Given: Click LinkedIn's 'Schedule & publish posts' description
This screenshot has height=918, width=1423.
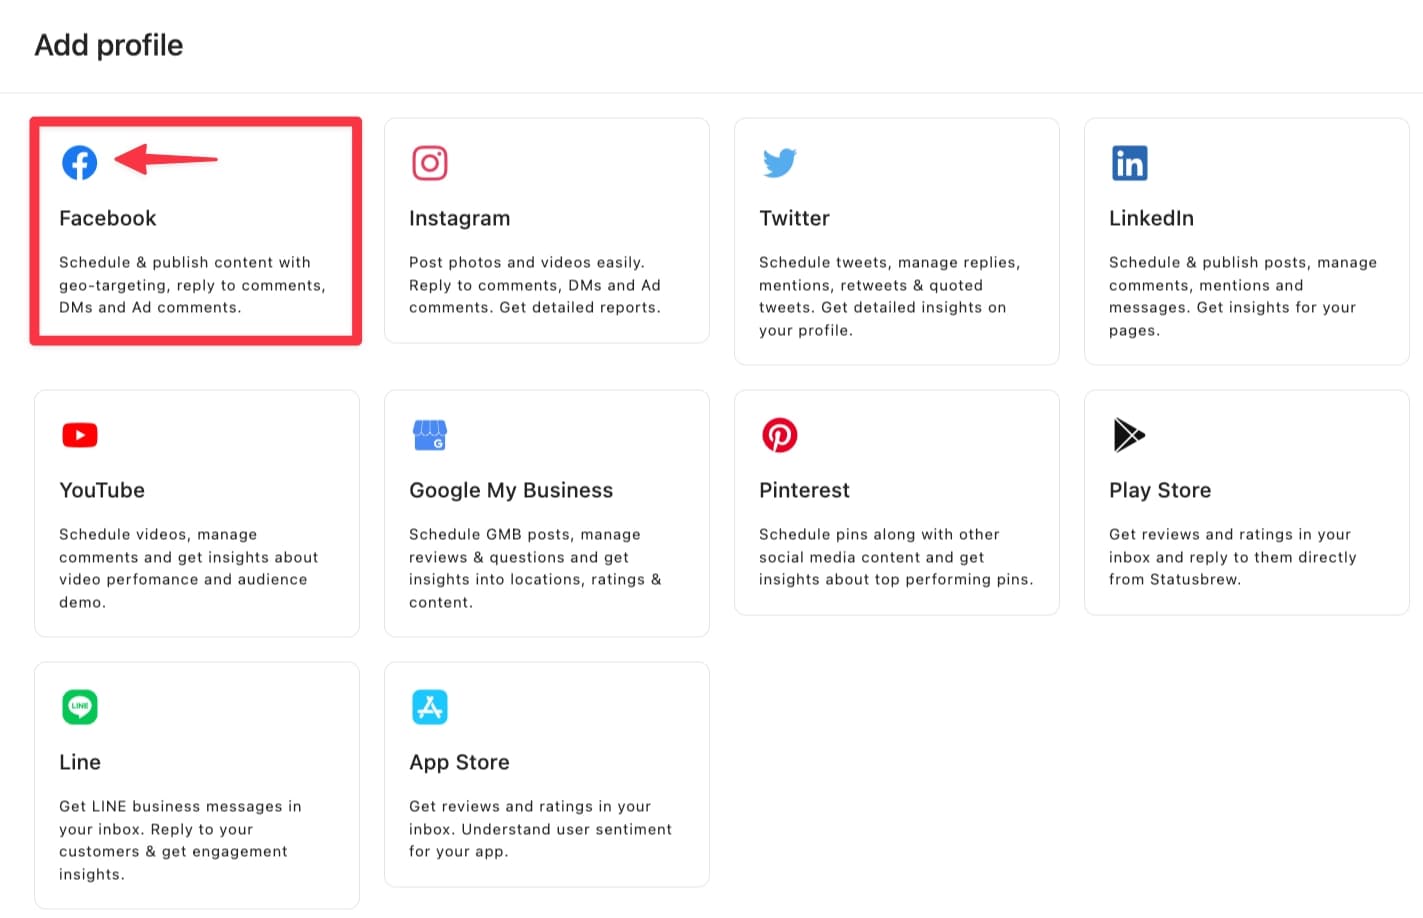Looking at the screenshot, I should click(x=1243, y=296).
